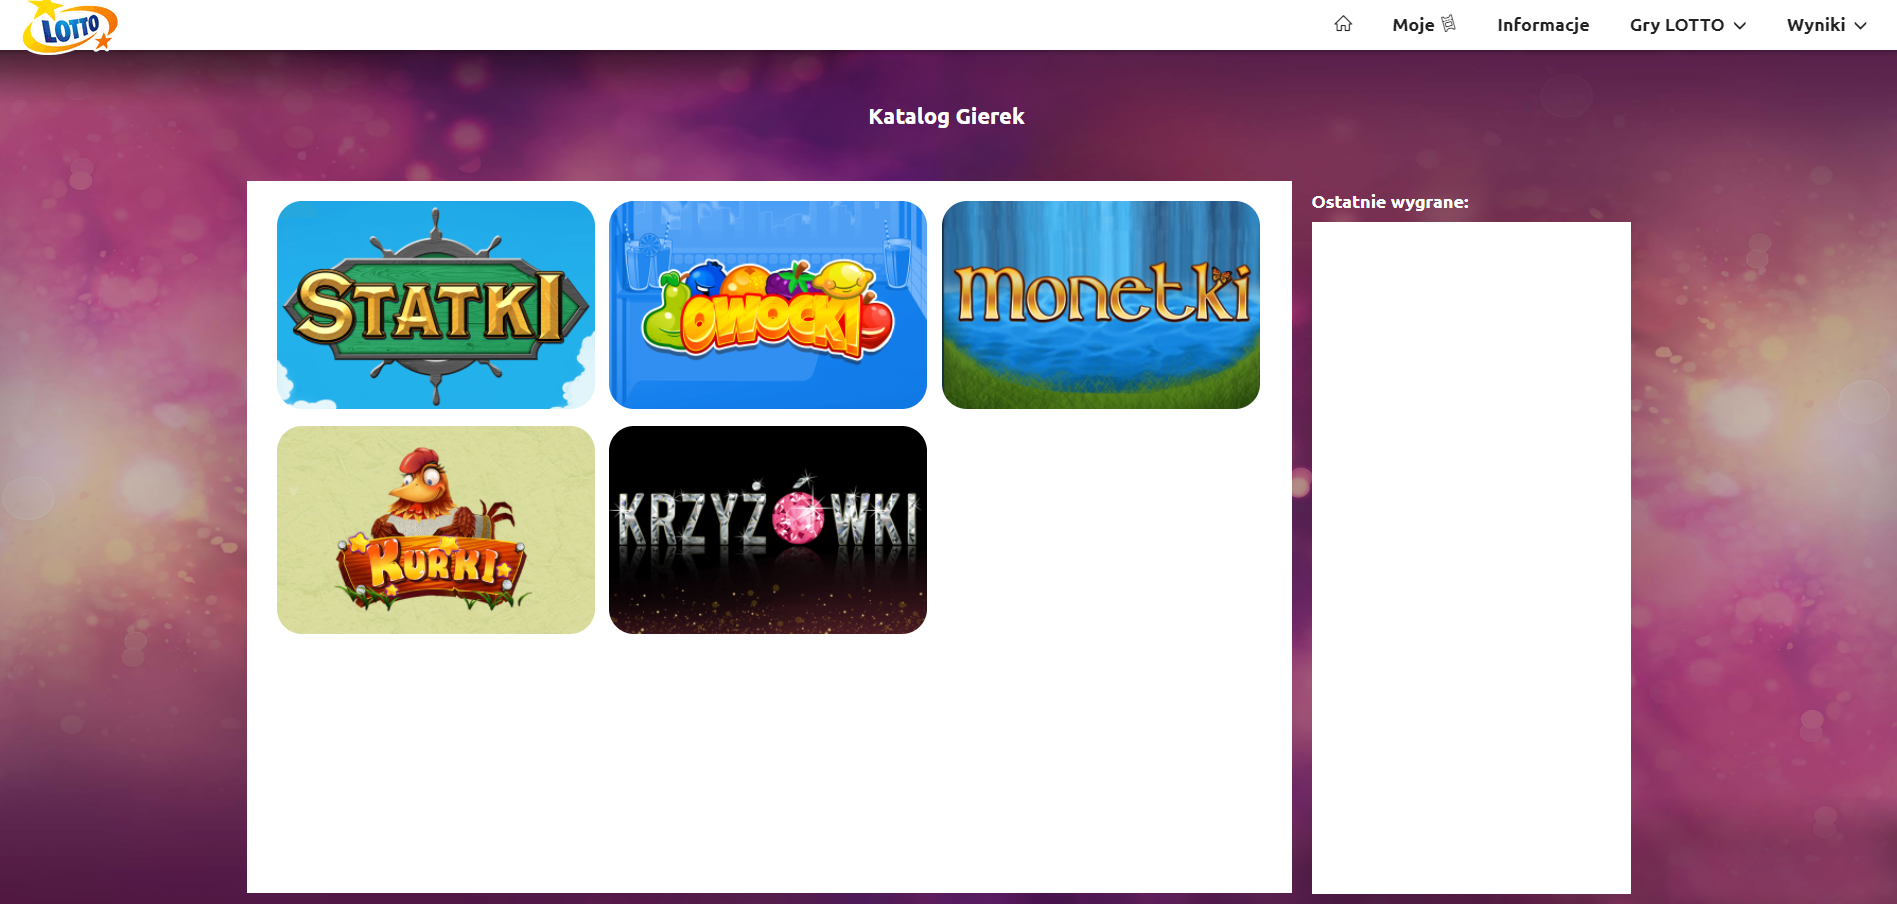Screen dimensions: 1897x904
Task: Open the Informacje page
Action: click(1542, 25)
